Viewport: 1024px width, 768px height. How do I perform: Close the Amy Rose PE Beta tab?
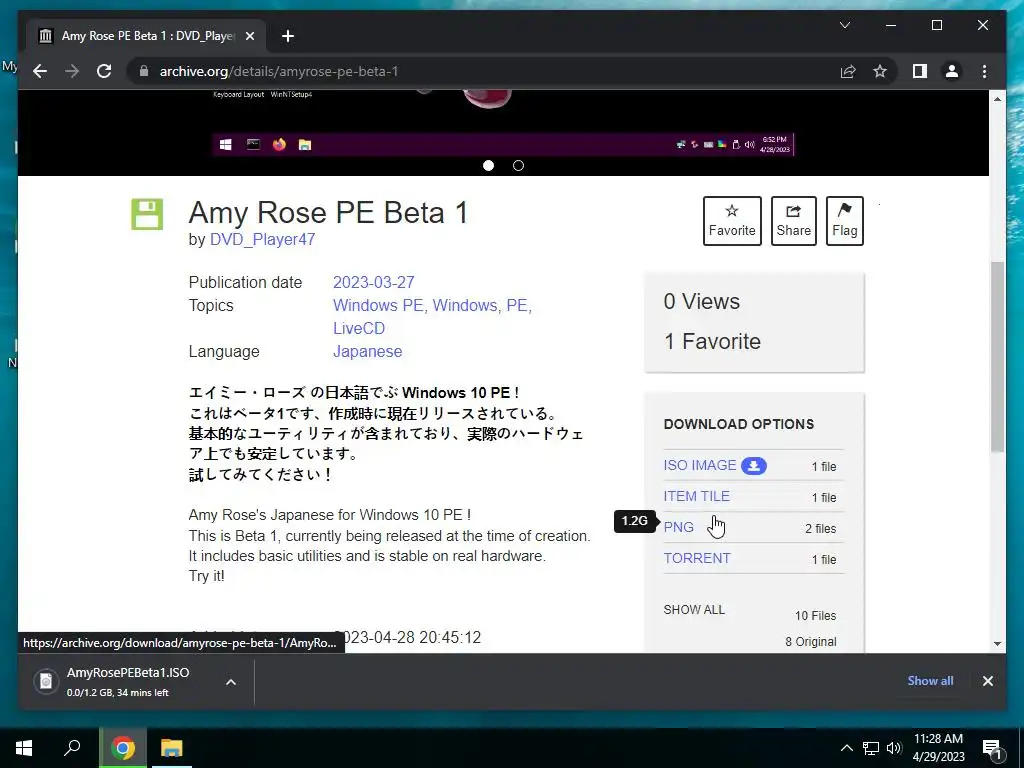point(249,36)
